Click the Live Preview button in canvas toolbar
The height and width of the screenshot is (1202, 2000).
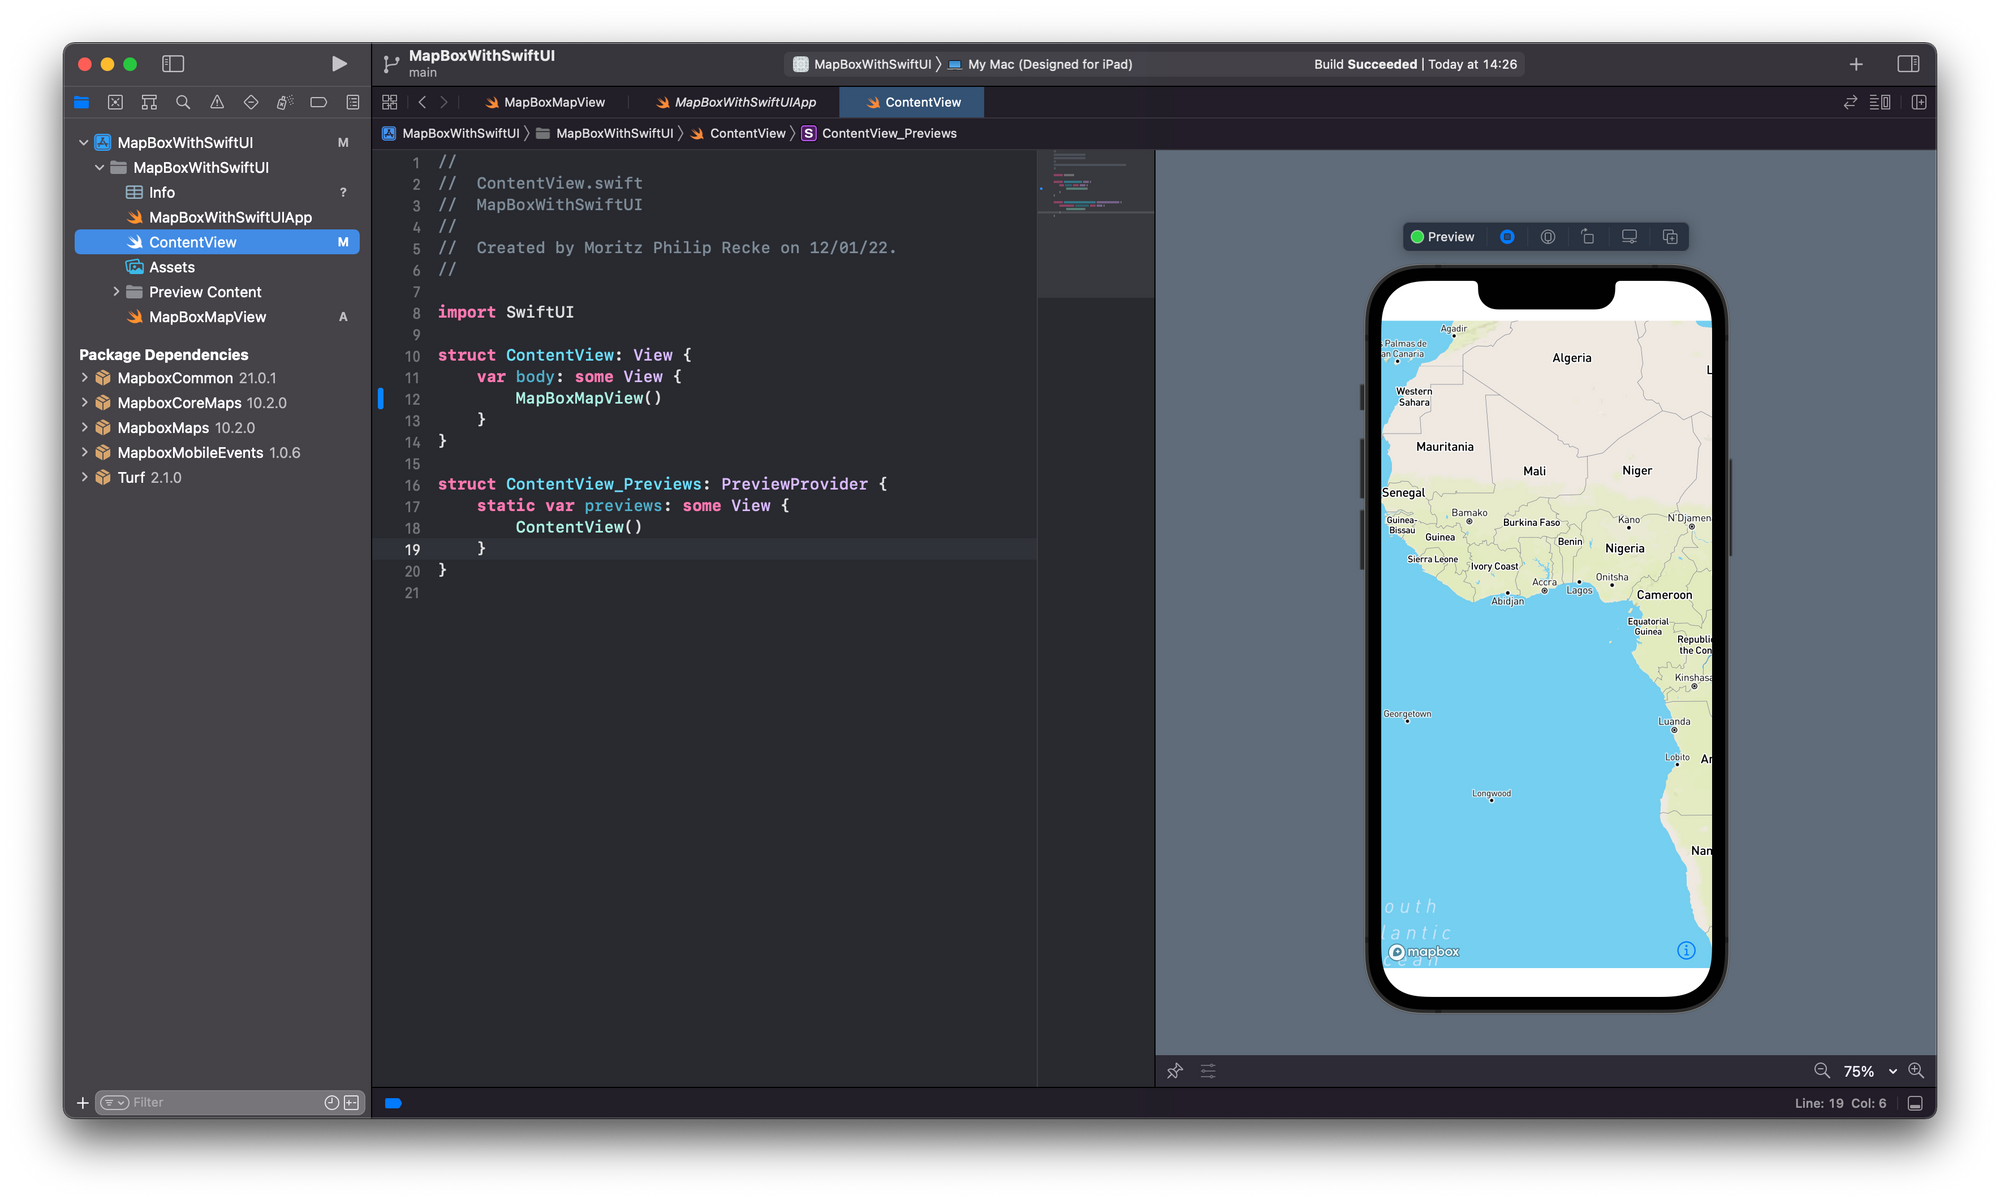click(1507, 237)
